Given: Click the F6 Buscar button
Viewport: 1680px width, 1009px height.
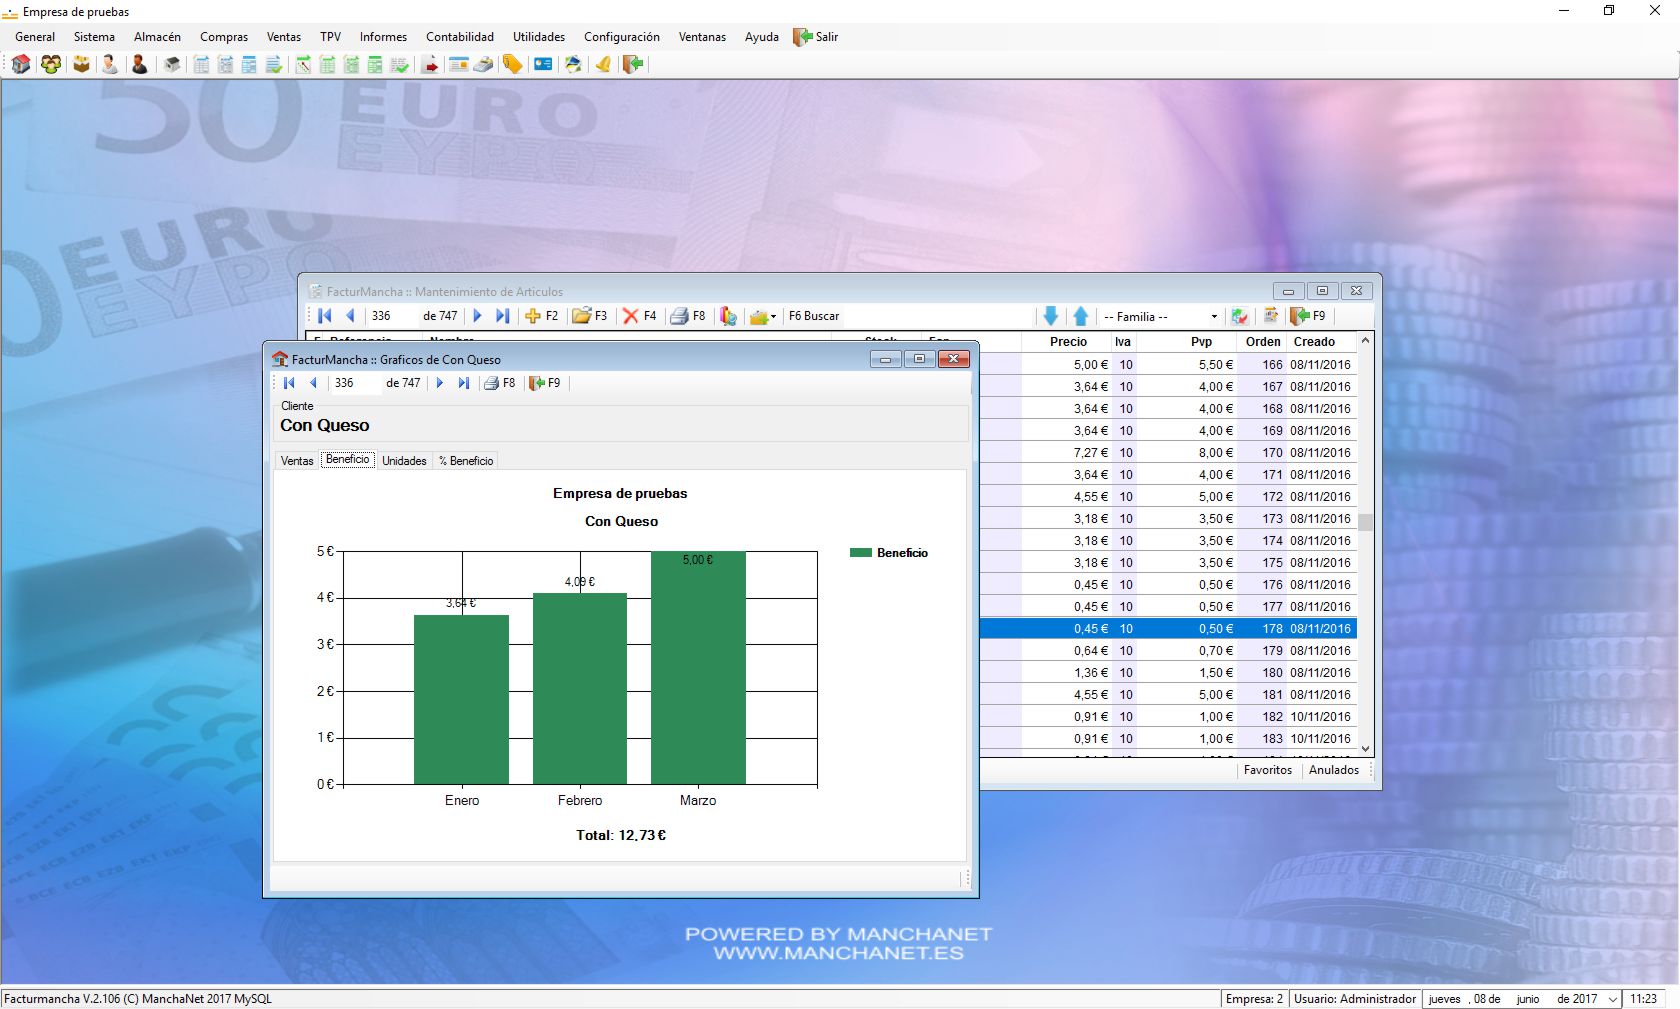Looking at the screenshot, I should [x=813, y=316].
